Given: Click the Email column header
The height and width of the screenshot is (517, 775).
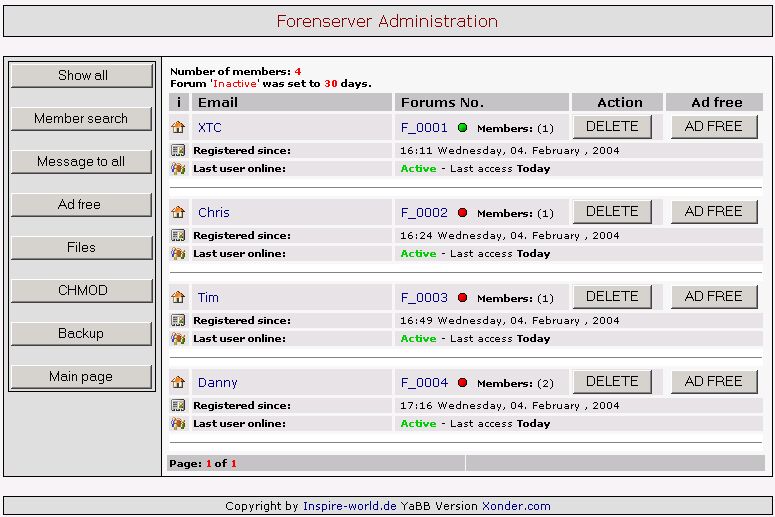Looking at the screenshot, I should click(x=292, y=102).
